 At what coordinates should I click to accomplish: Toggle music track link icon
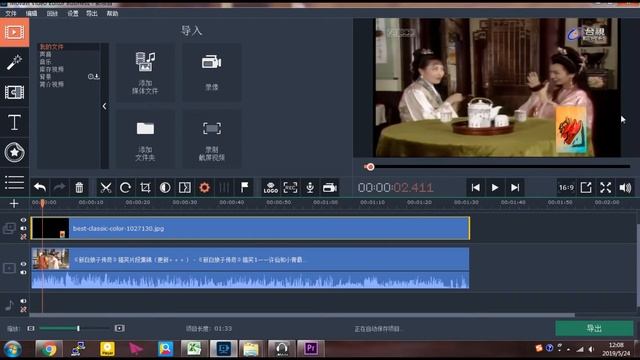tap(23, 309)
